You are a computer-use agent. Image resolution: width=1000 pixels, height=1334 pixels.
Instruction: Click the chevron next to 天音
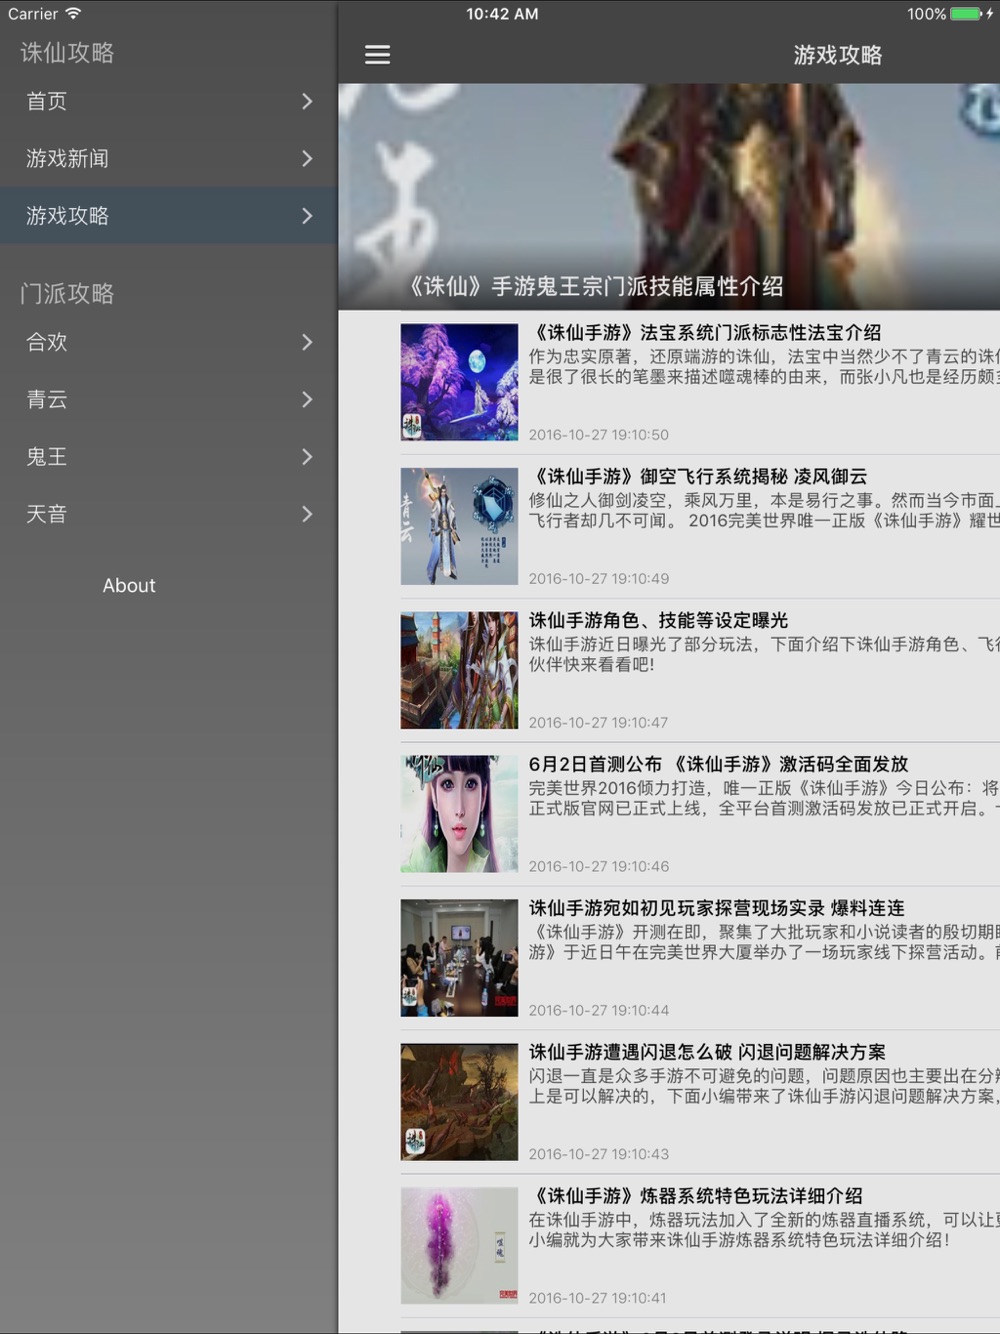point(307,514)
